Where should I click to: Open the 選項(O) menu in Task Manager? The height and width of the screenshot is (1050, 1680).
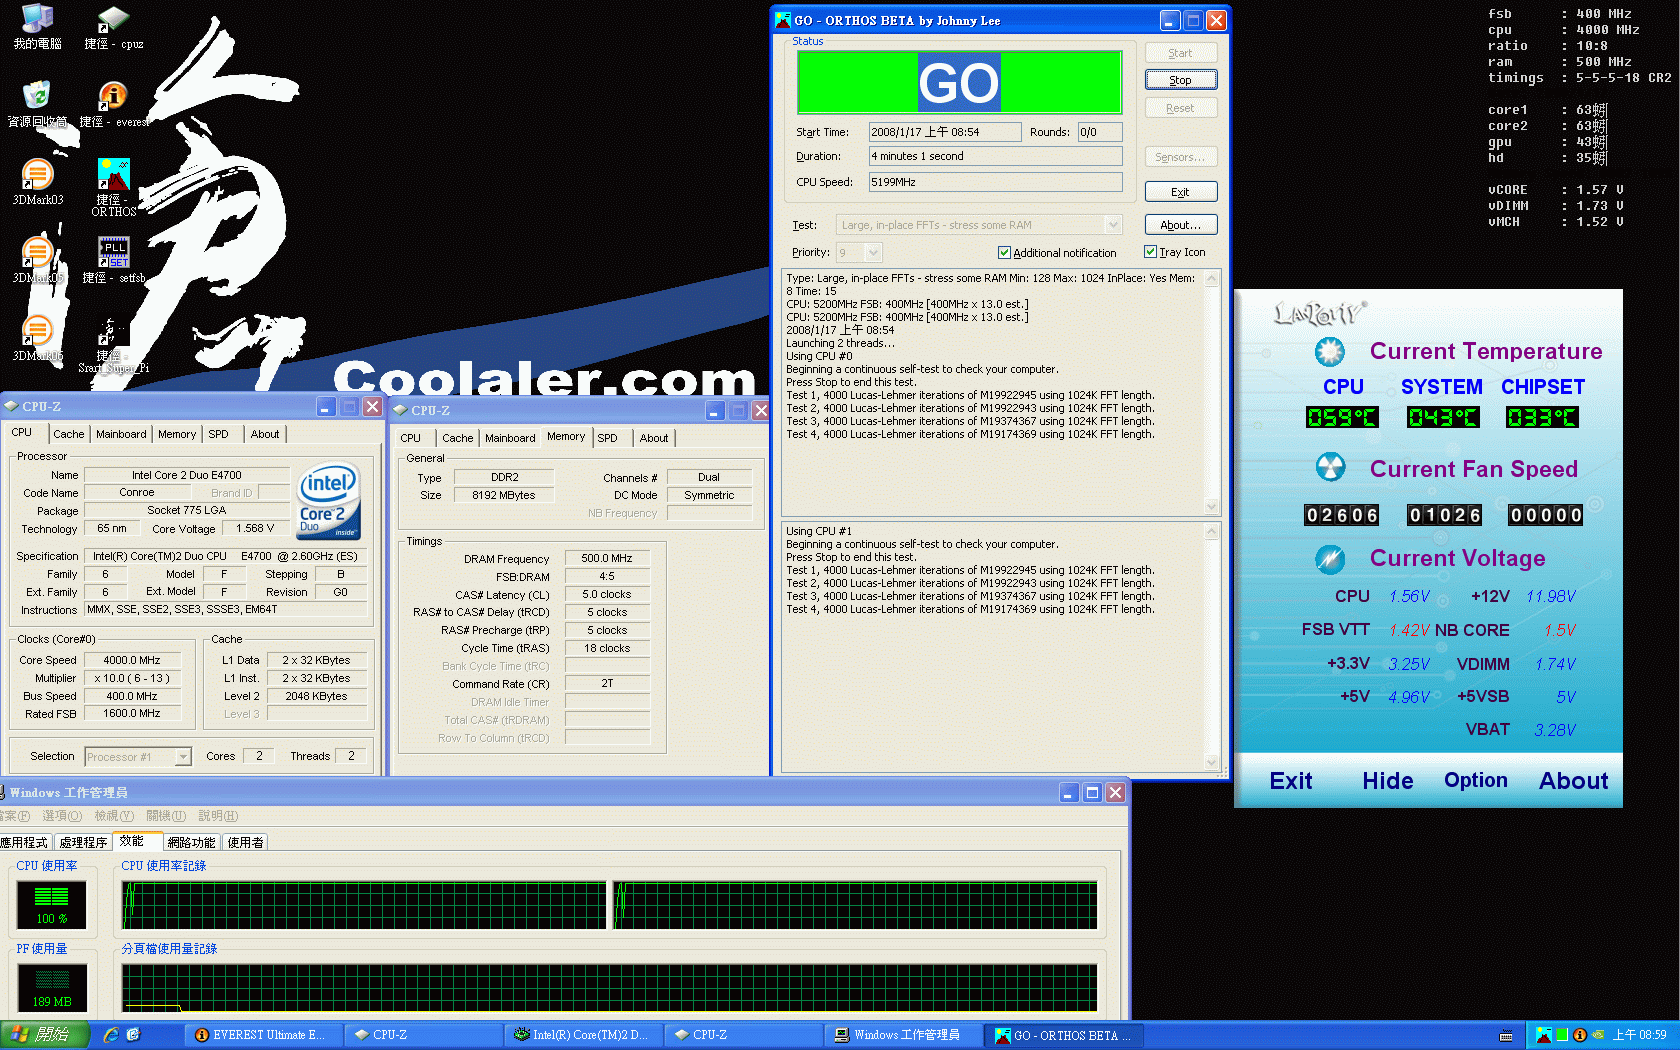[x=62, y=816]
